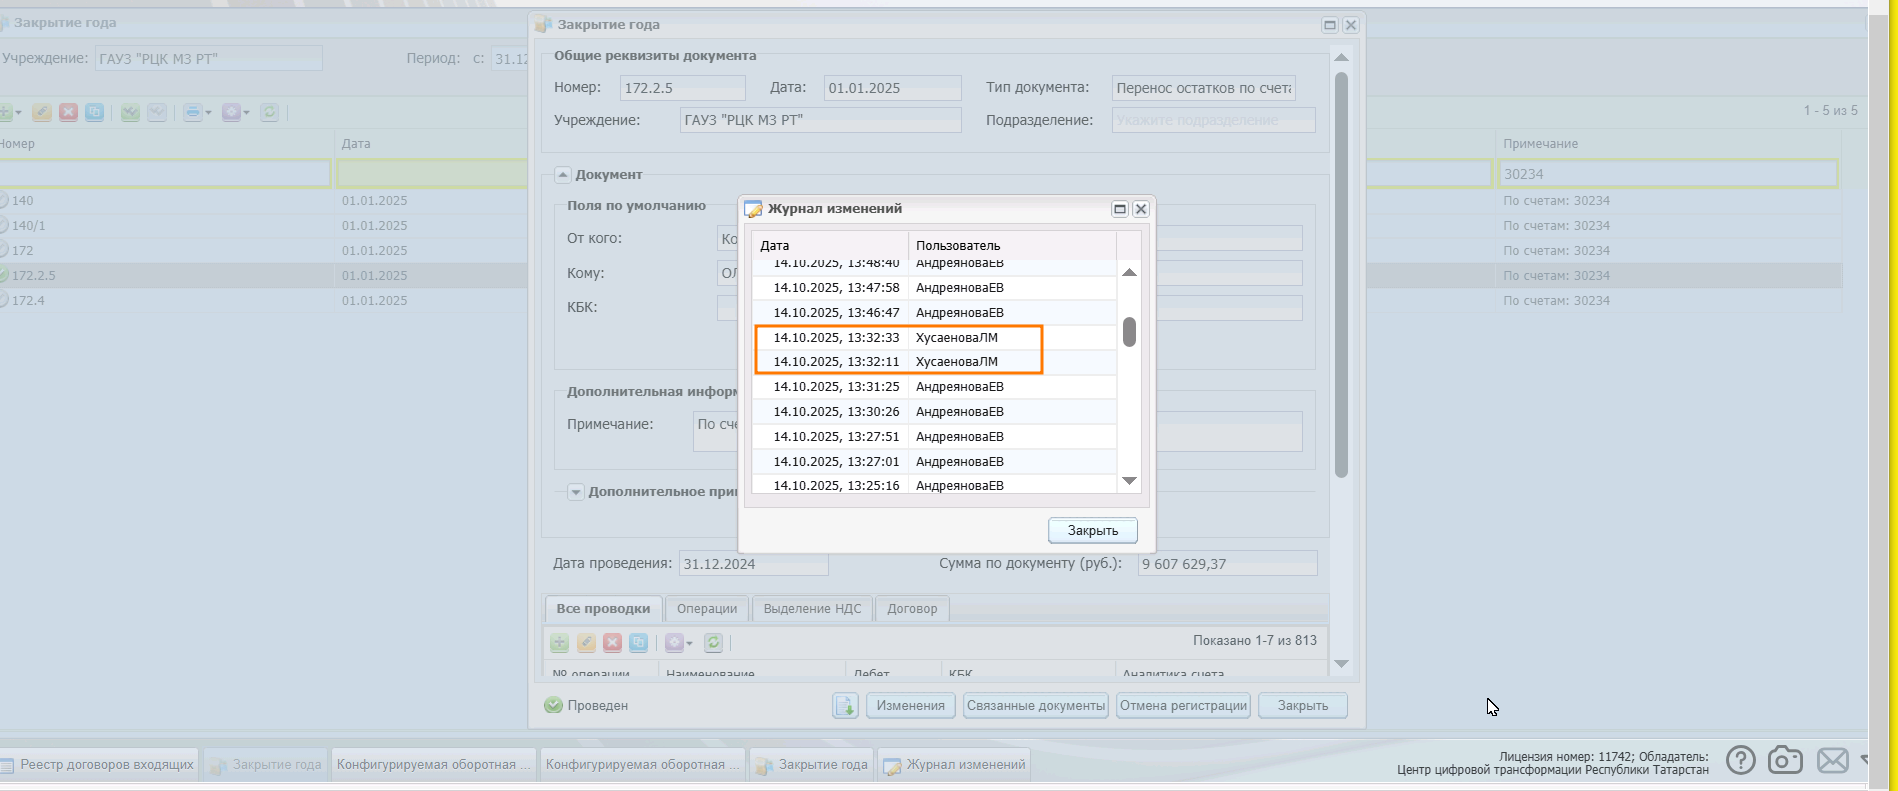This screenshot has height=791, width=1898.
Task: Click the red delete icon in the postings toolbar
Action: click(x=612, y=643)
